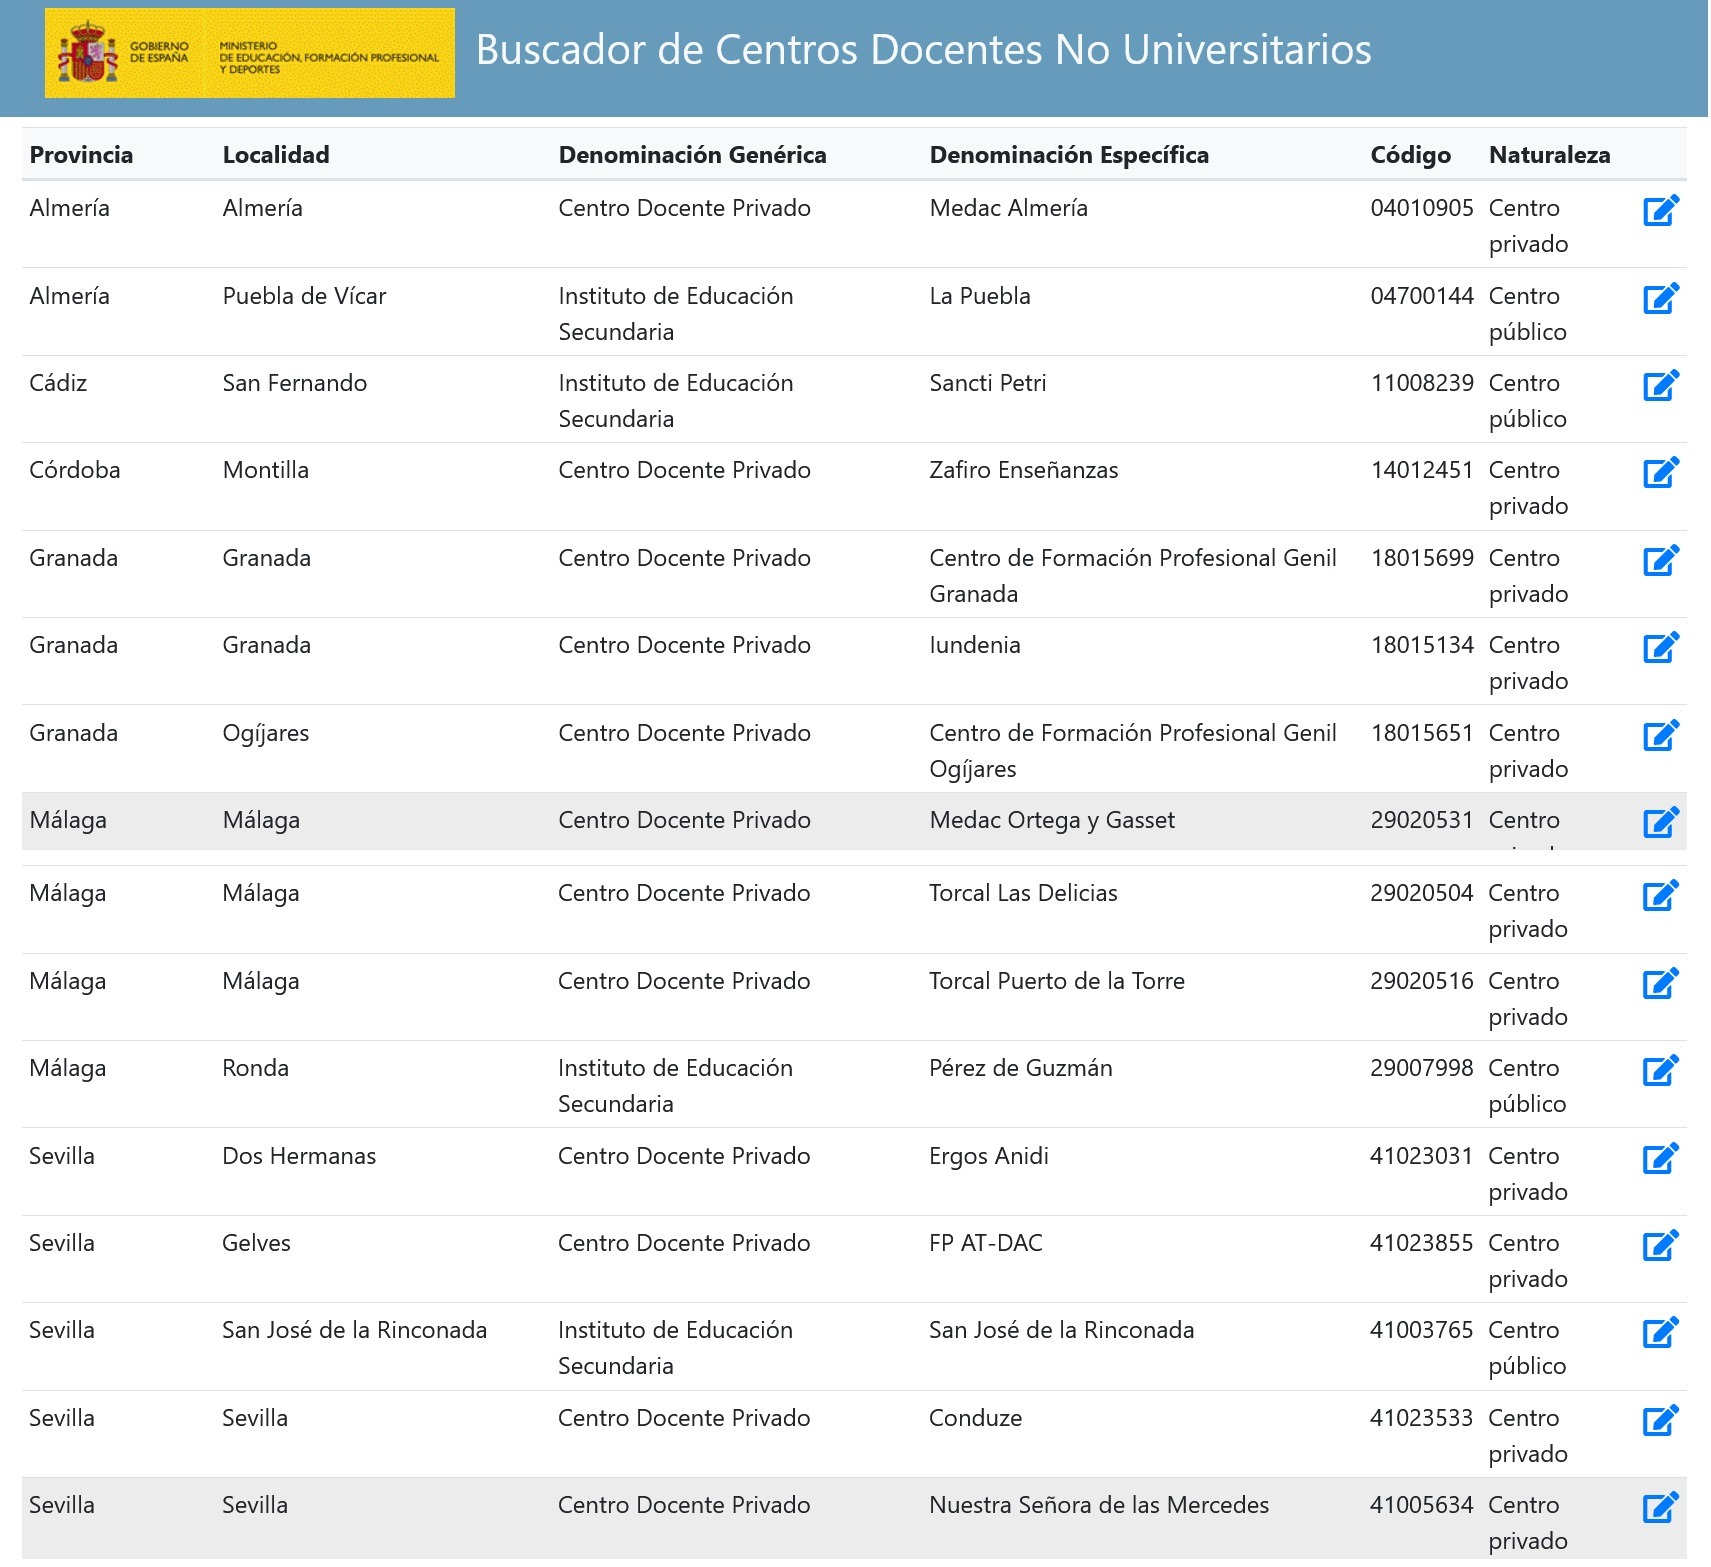Open details icon for Sancti Petri row
This screenshot has width=1711, height=1567.
point(1660,386)
